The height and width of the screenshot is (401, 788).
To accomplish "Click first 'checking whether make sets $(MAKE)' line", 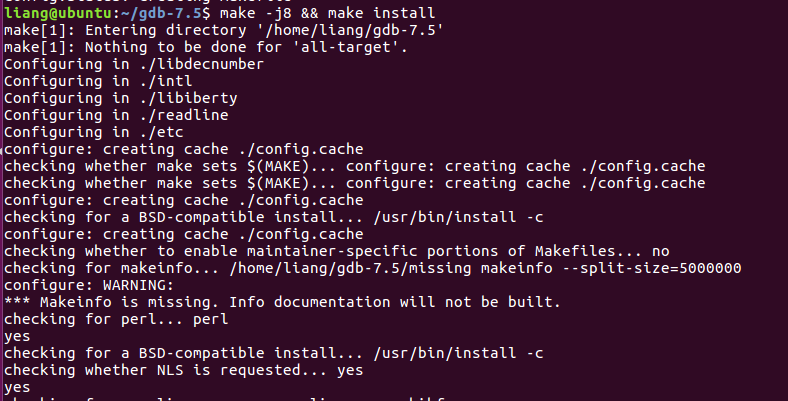I will point(354,167).
